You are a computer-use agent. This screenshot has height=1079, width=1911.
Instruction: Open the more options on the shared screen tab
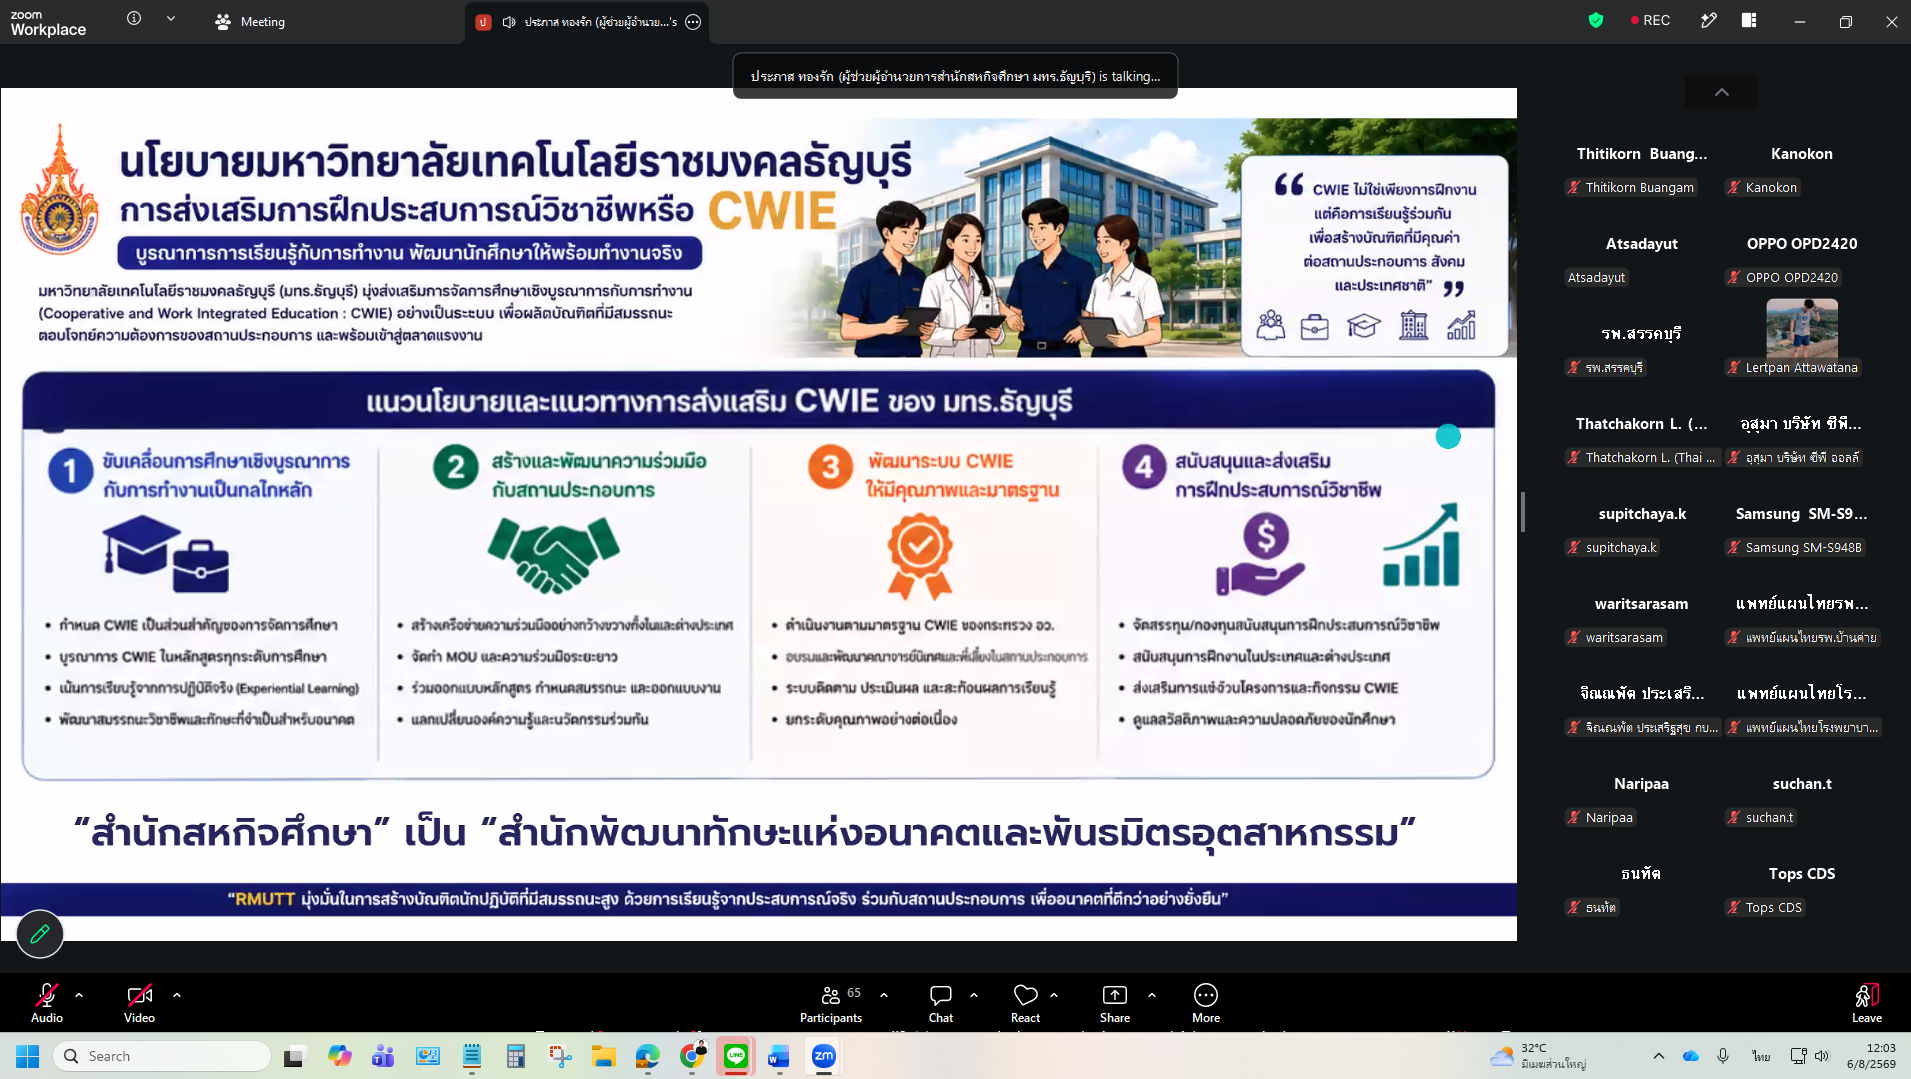pos(693,22)
